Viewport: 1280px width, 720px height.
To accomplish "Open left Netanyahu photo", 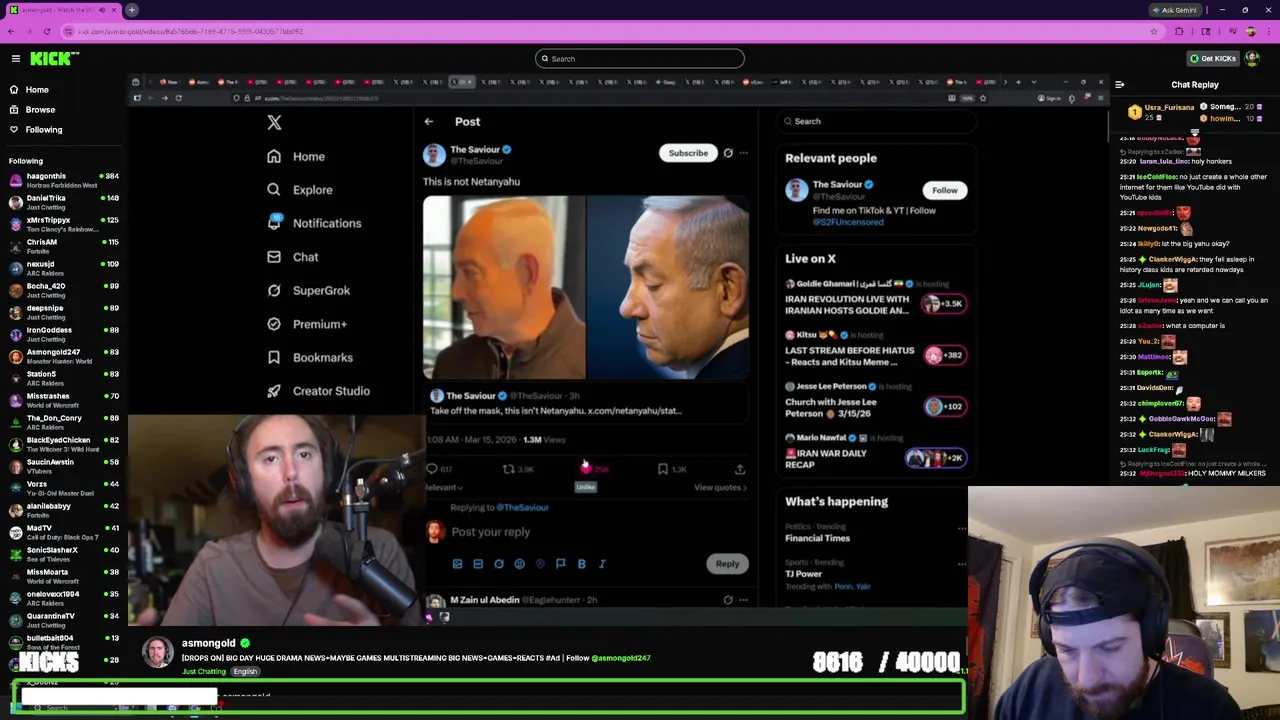I will pos(504,288).
